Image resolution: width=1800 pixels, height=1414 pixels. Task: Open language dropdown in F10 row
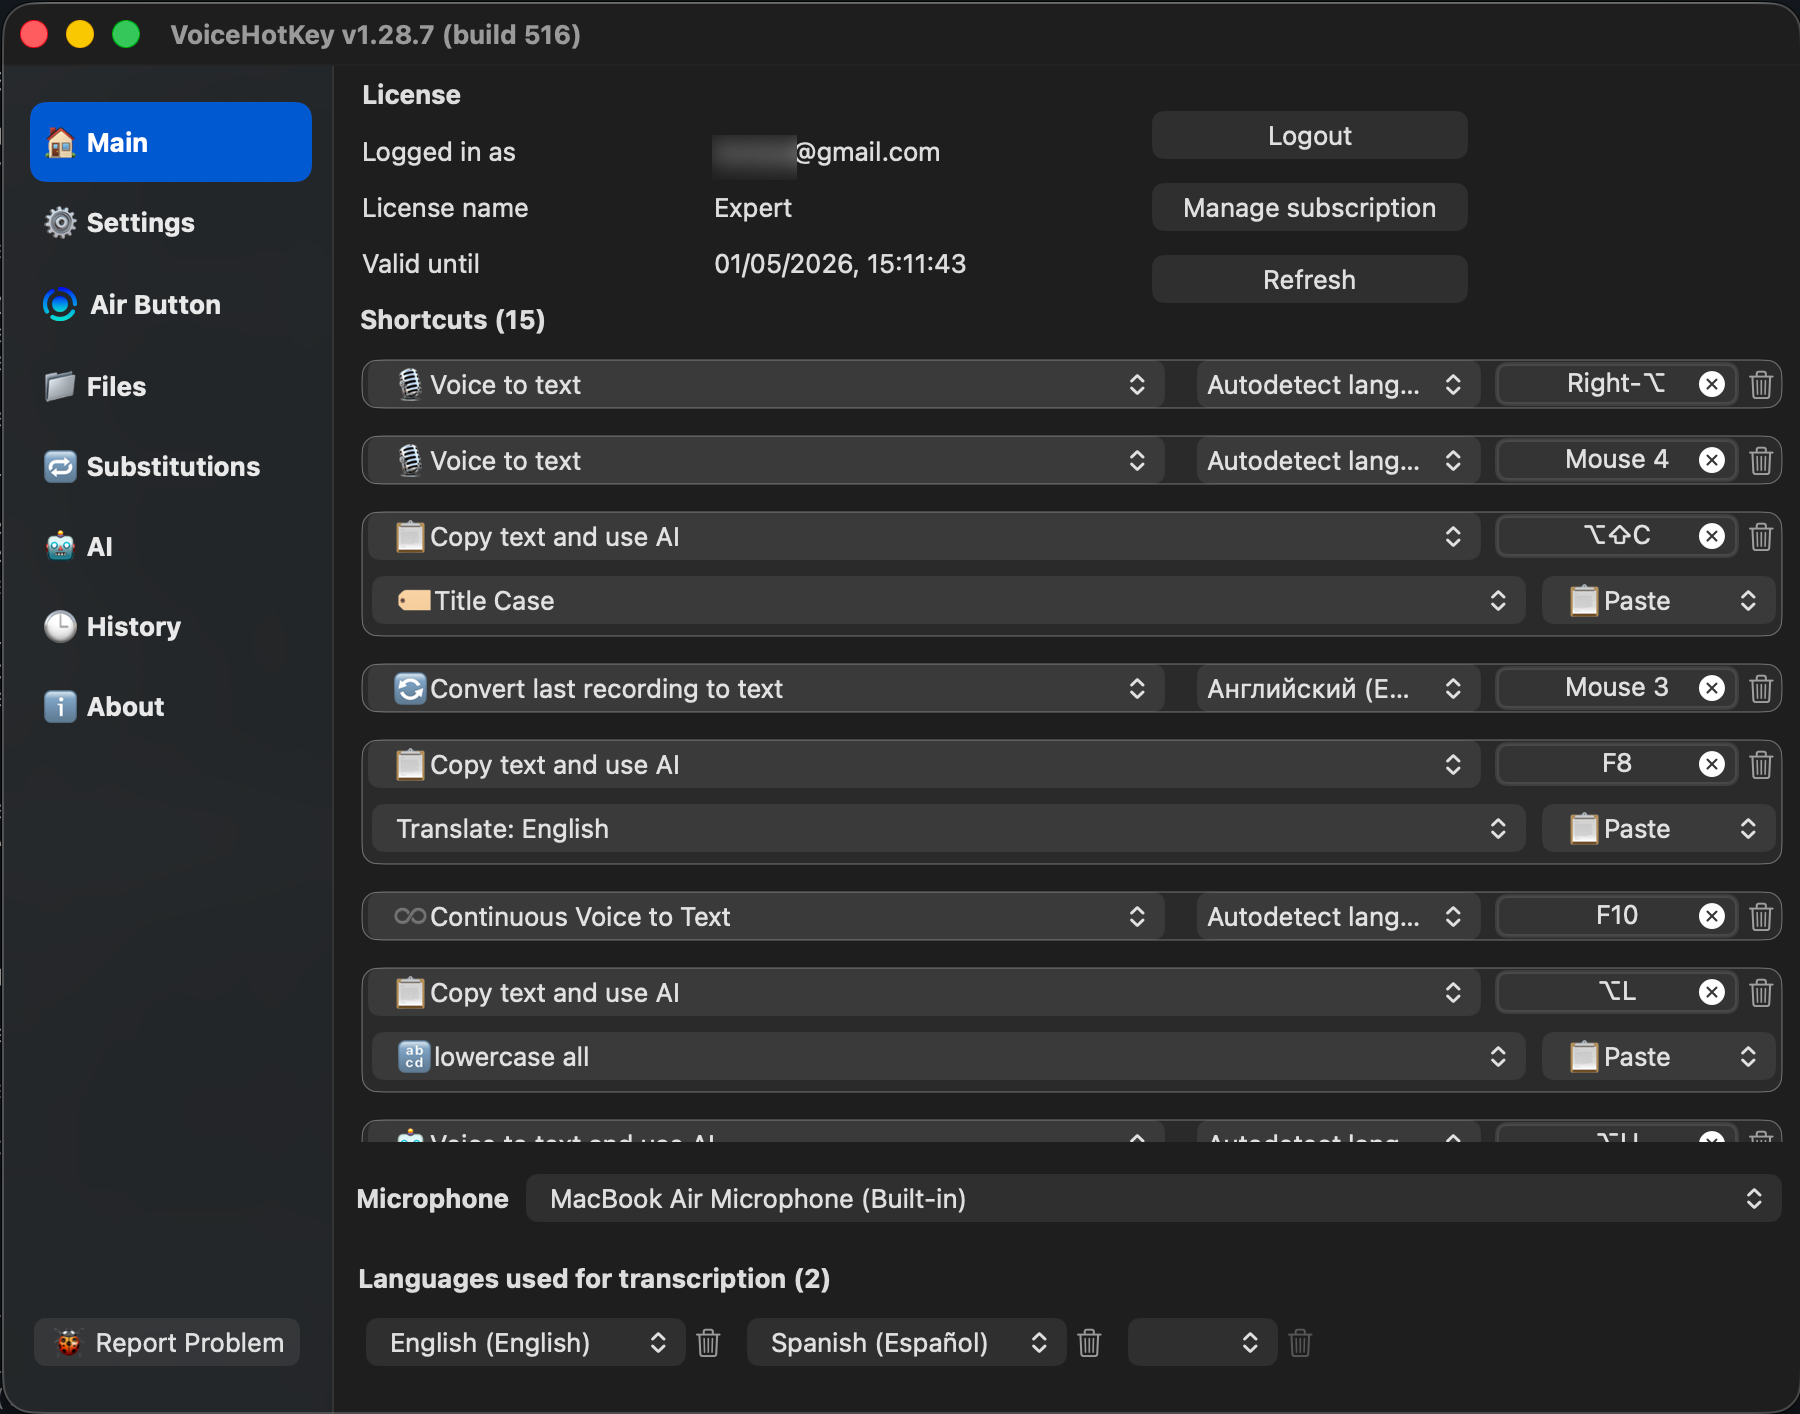tap(1338, 917)
